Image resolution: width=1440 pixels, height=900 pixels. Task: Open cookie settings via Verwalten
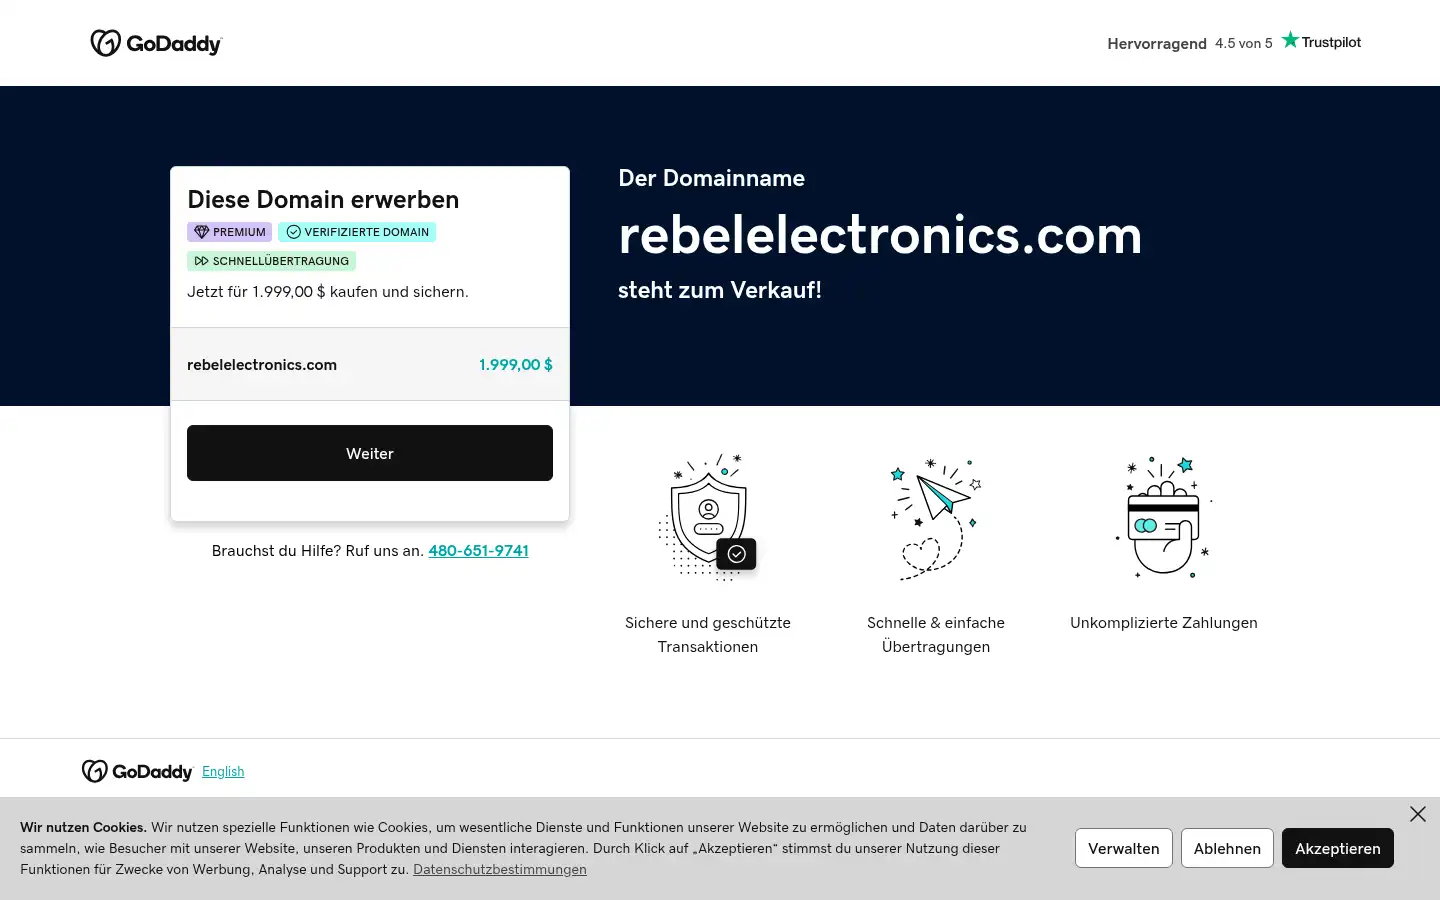[1124, 848]
